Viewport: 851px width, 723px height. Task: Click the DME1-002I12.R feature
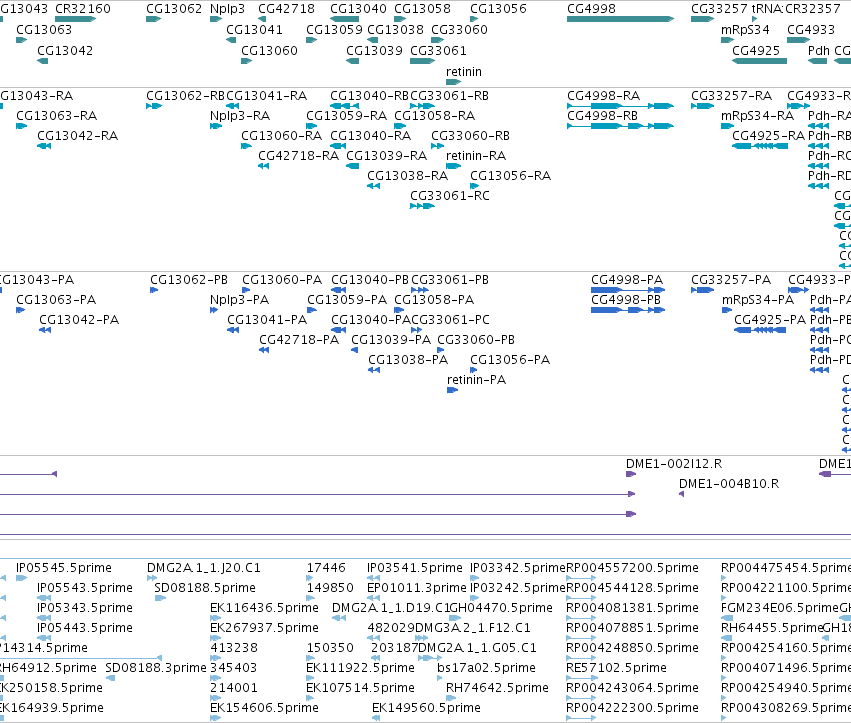(x=631, y=474)
